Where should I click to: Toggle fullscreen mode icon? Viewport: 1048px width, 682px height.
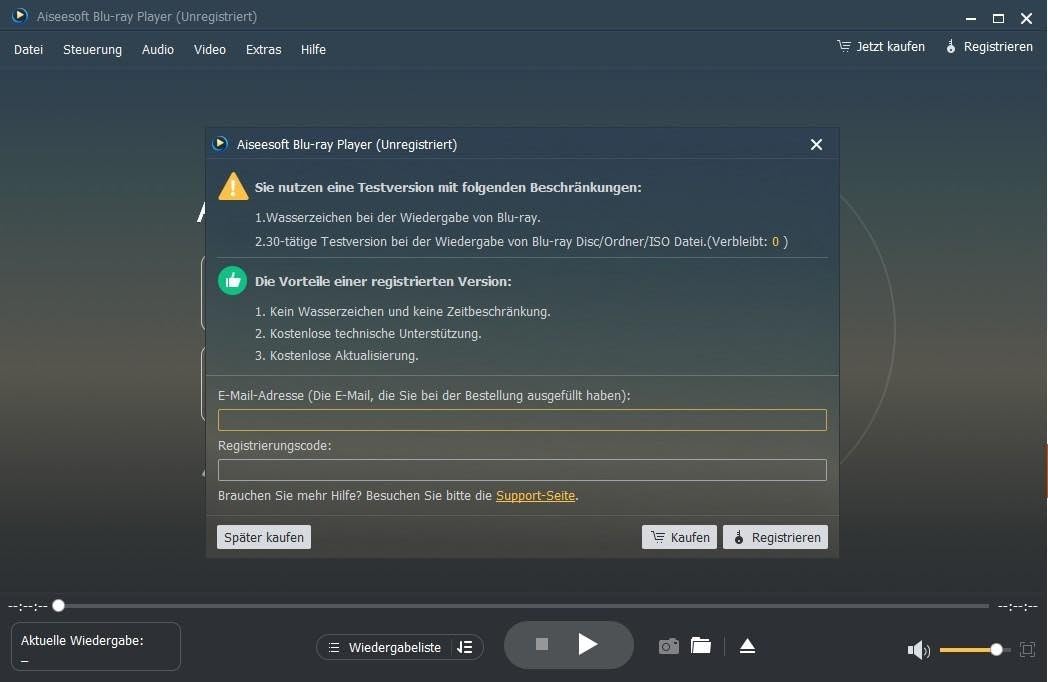click(x=1027, y=649)
